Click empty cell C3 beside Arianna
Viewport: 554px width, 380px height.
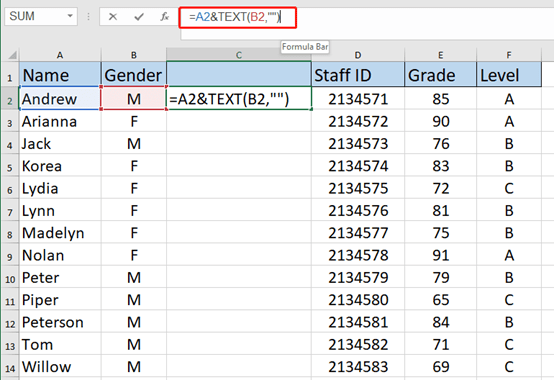[239, 121]
